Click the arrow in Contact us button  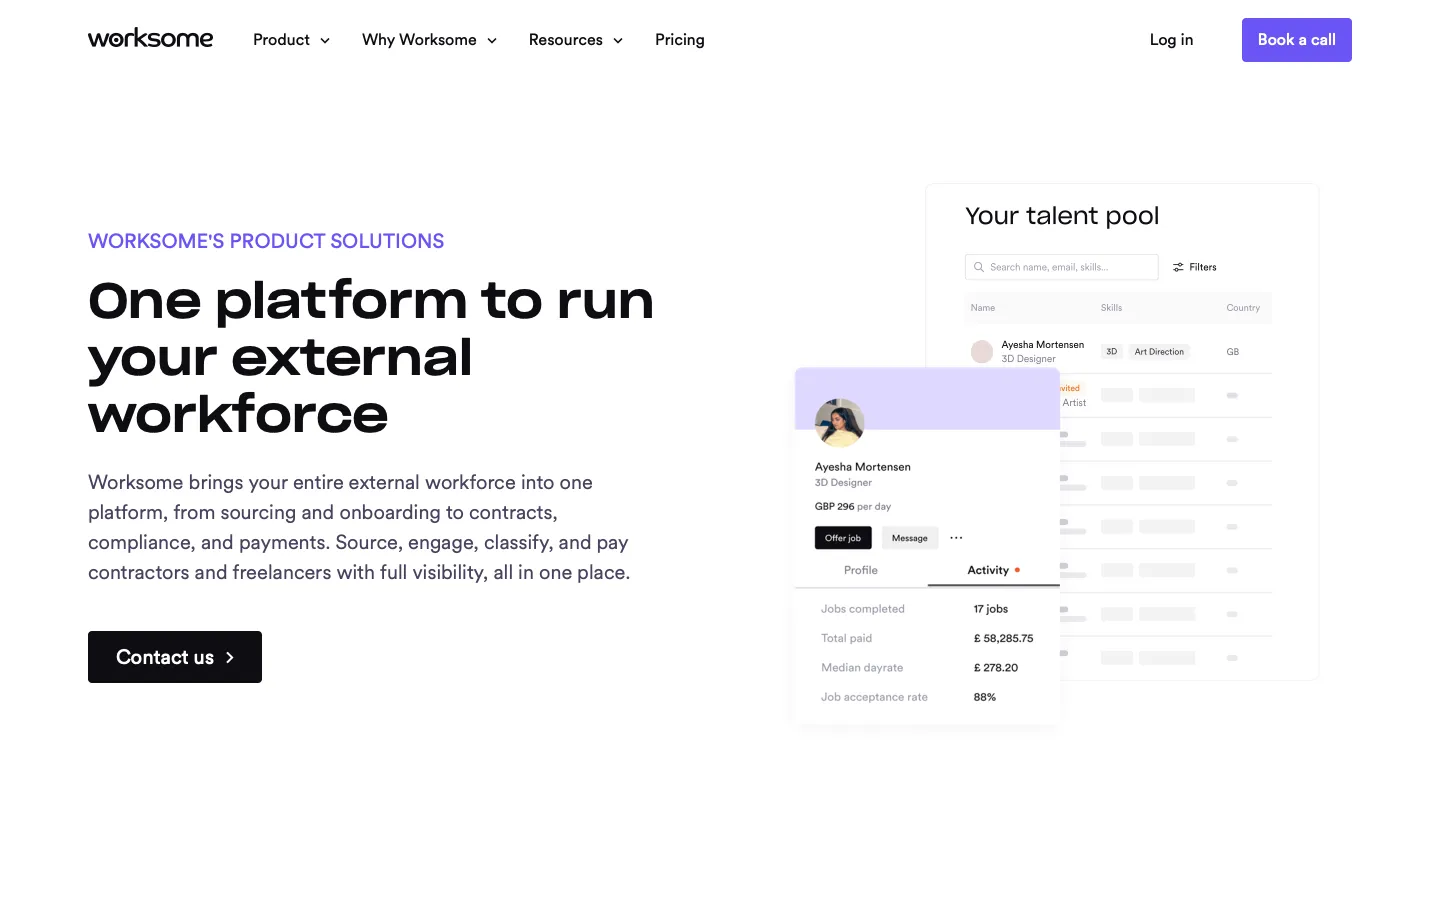coord(230,658)
